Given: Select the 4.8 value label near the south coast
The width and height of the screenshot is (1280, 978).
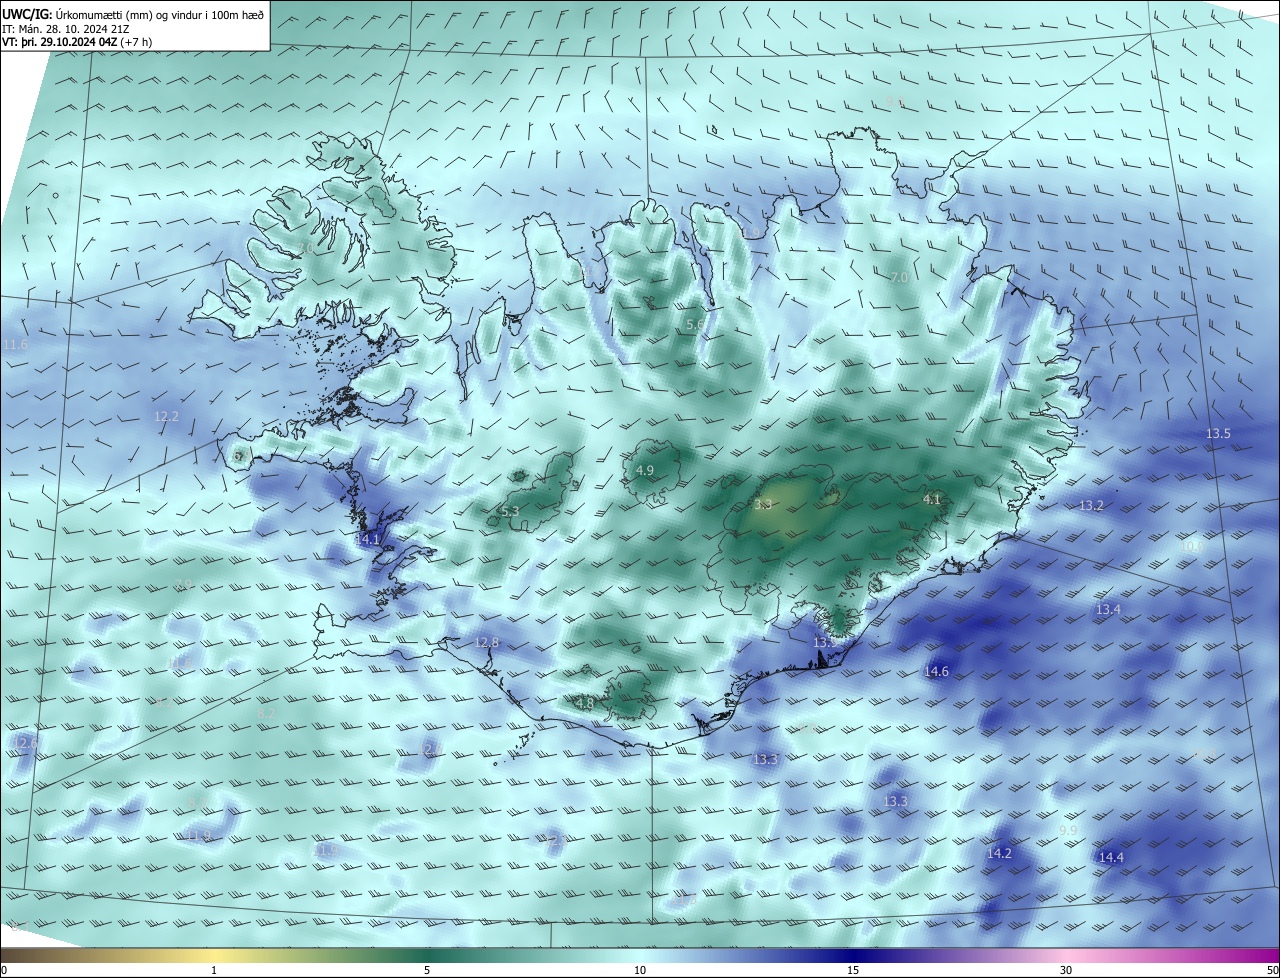Looking at the screenshot, I should 585,704.
